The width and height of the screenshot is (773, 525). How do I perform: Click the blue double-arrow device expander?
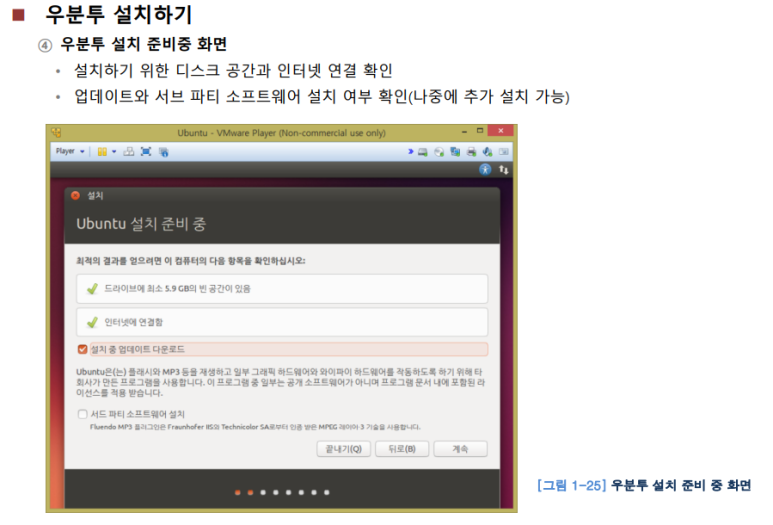(x=410, y=151)
